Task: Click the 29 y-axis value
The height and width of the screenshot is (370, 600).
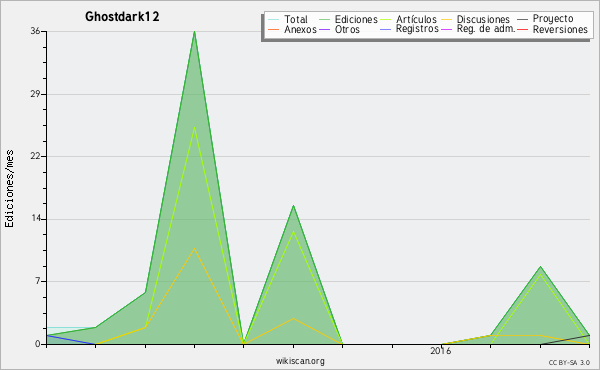Action: click(x=35, y=94)
